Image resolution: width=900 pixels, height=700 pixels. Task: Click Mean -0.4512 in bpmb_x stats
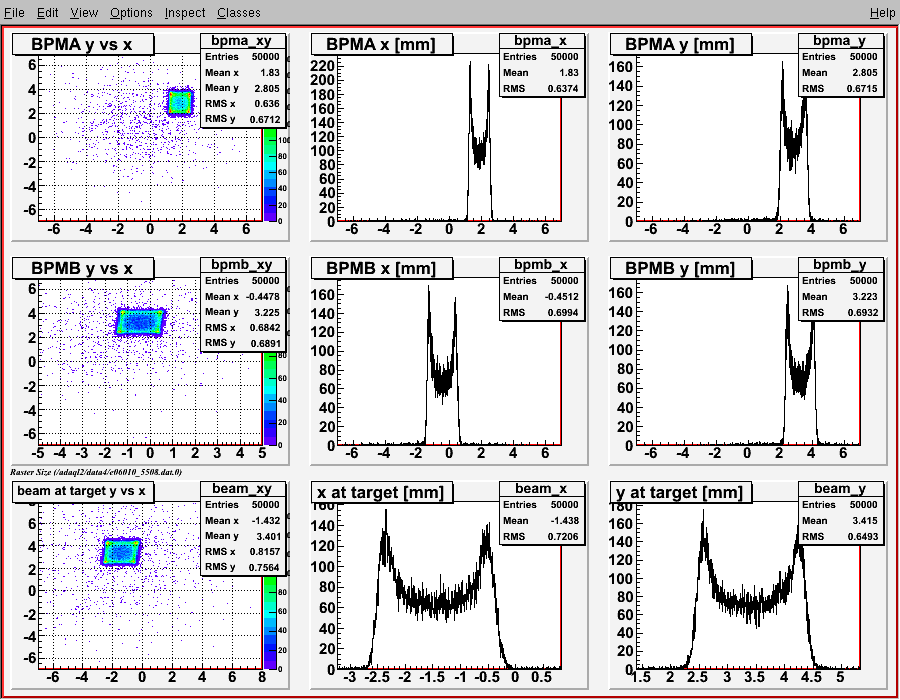coord(541,297)
